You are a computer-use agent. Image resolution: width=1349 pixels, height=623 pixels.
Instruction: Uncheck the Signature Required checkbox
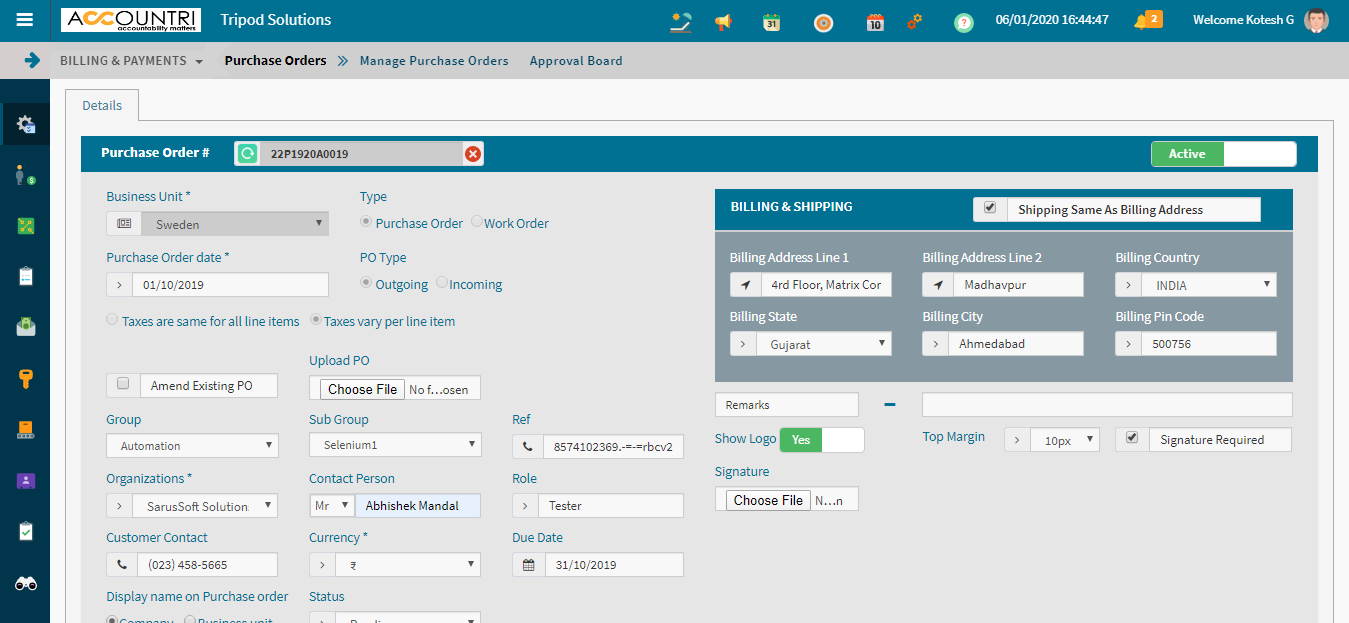1132,438
